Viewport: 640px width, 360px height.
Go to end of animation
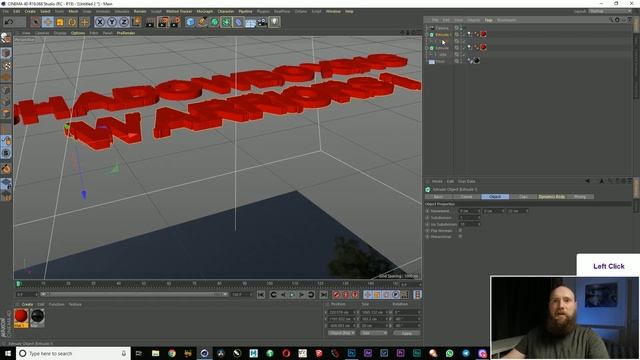(323, 295)
